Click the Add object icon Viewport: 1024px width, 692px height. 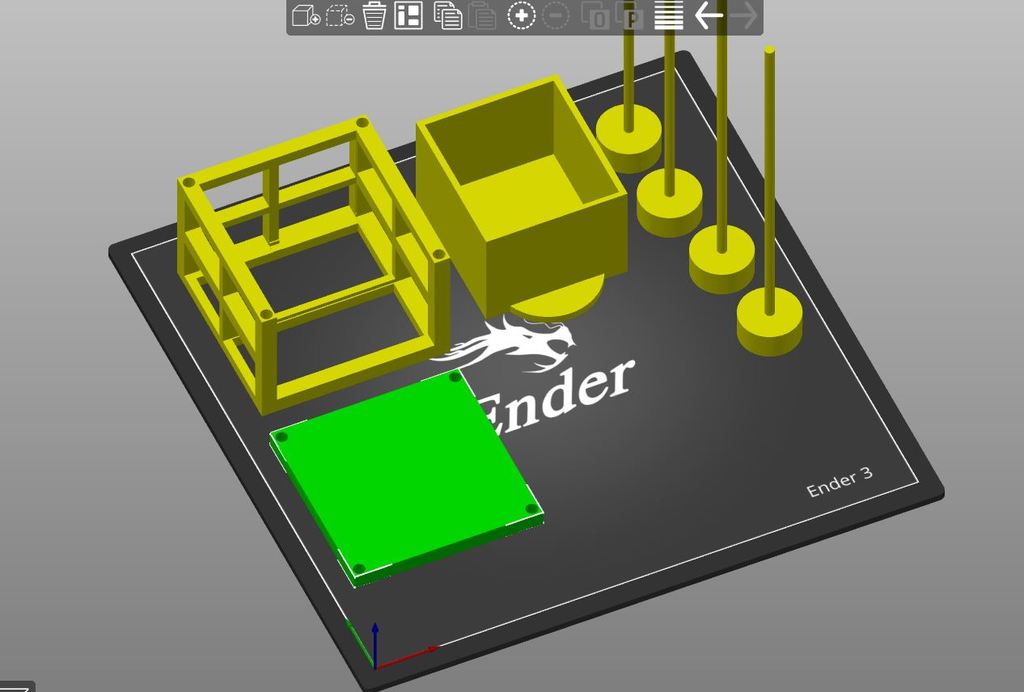(306, 15)
